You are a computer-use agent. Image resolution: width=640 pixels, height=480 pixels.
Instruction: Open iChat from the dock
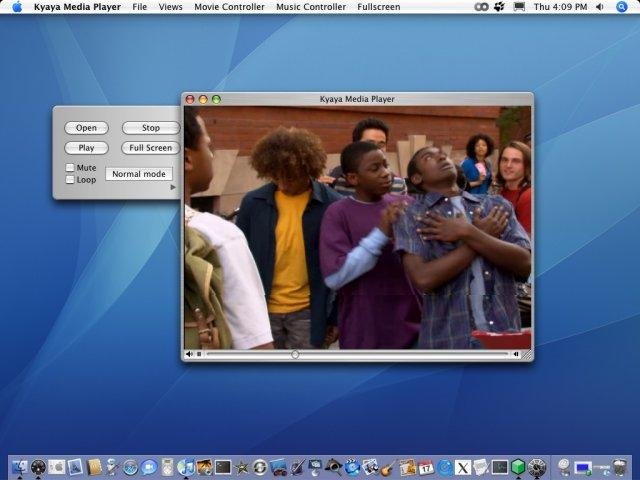[x=149, y=467]
